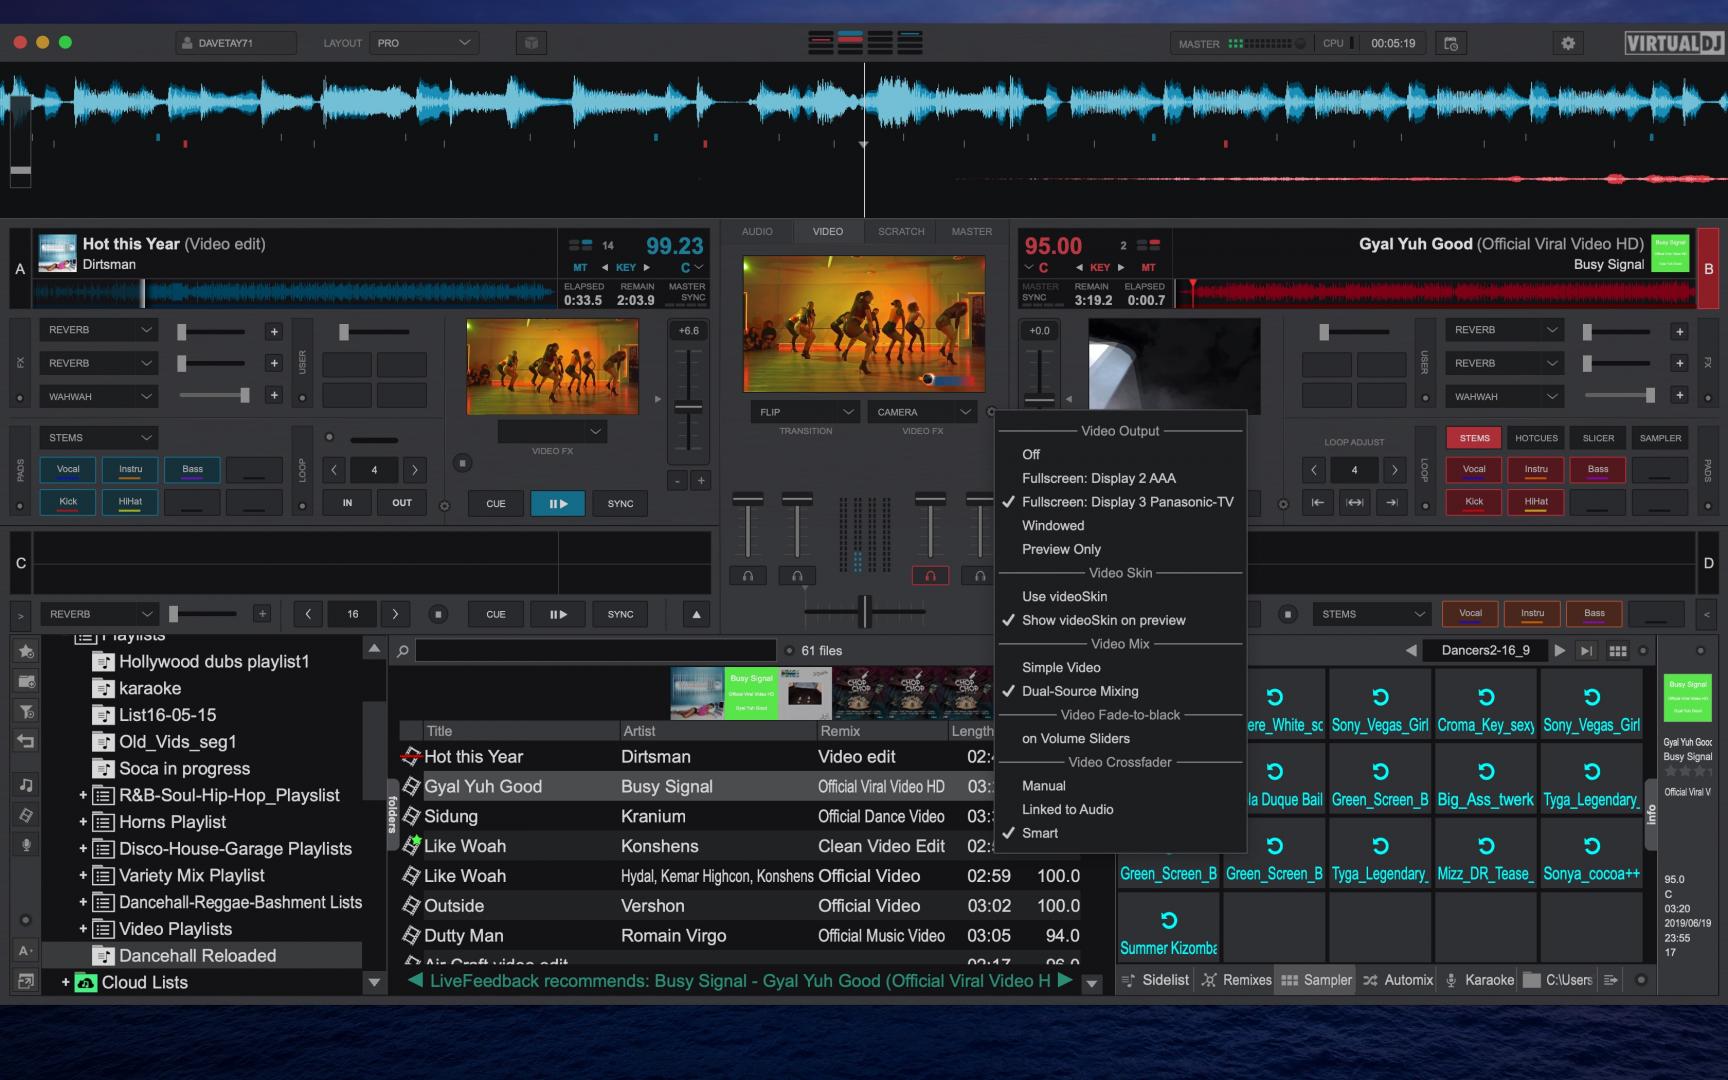Select the music notes filter in the sidebar
Image resolution: width=1728 pixels, height=1080 pixels.
tap(25, 783)
